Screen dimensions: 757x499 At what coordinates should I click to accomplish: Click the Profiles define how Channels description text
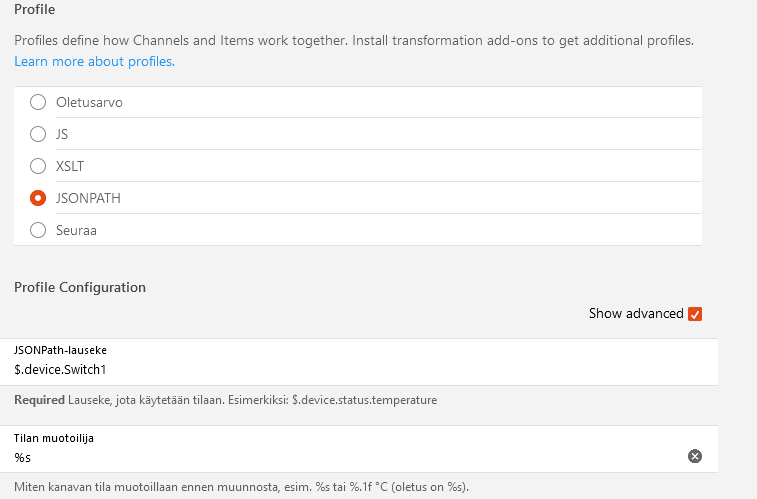click(x=354, y=40)
